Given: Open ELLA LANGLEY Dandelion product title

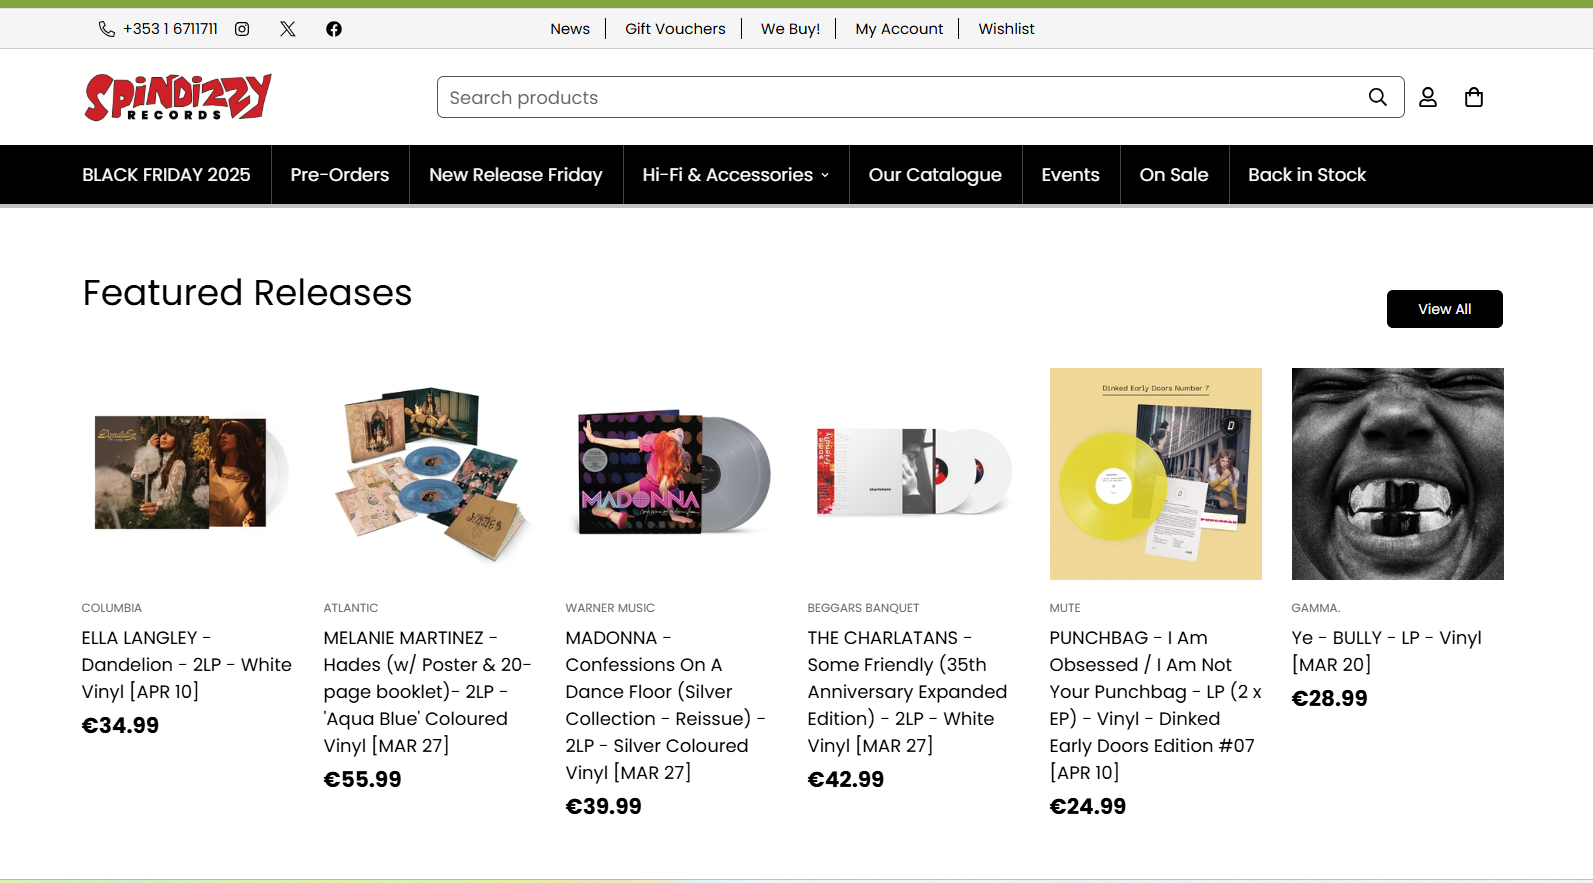Looking at the screenshot, I should tap(187, 665).
